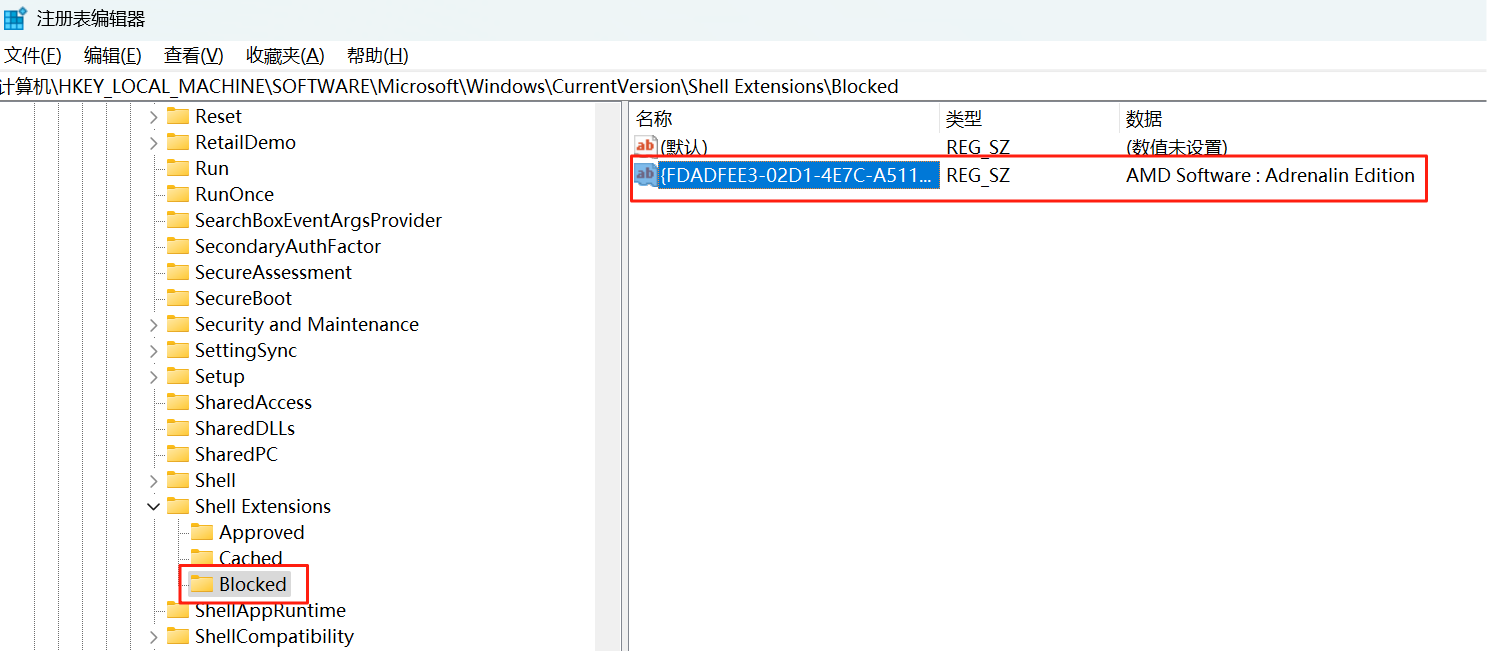Click the Approved folder icon
Viewport: 1487px width, 651px height.
(x=202, y=532)
